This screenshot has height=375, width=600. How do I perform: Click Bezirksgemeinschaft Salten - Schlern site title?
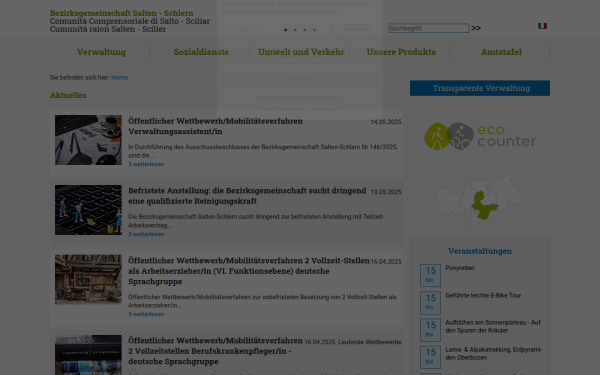click(122, 13)
